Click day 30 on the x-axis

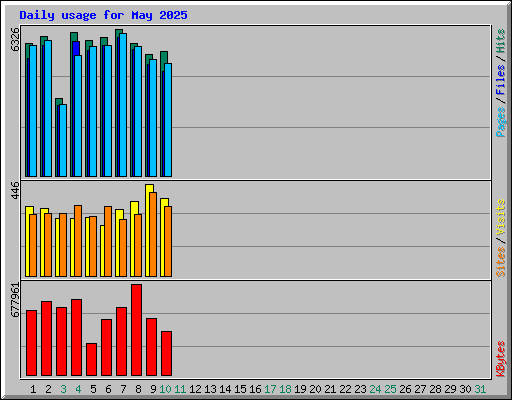click(x=465, y=389)
